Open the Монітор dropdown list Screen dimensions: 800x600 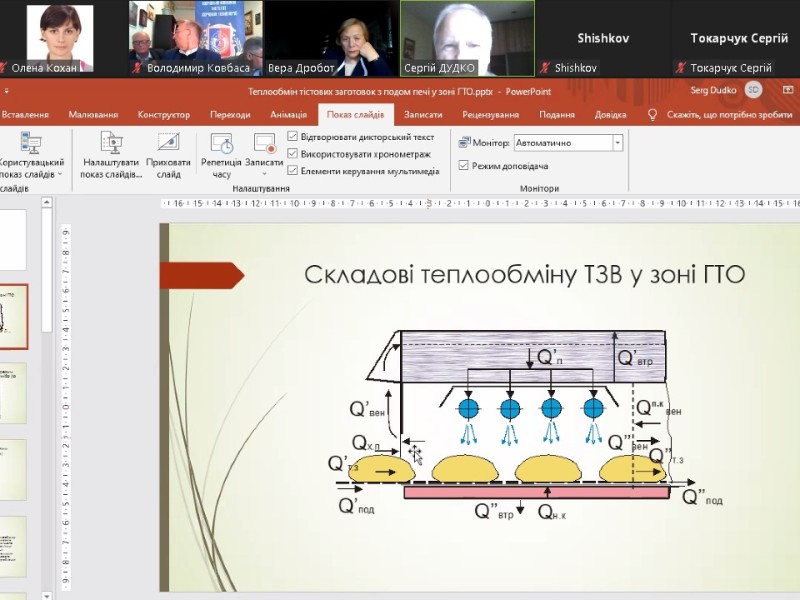pos(617,143)
